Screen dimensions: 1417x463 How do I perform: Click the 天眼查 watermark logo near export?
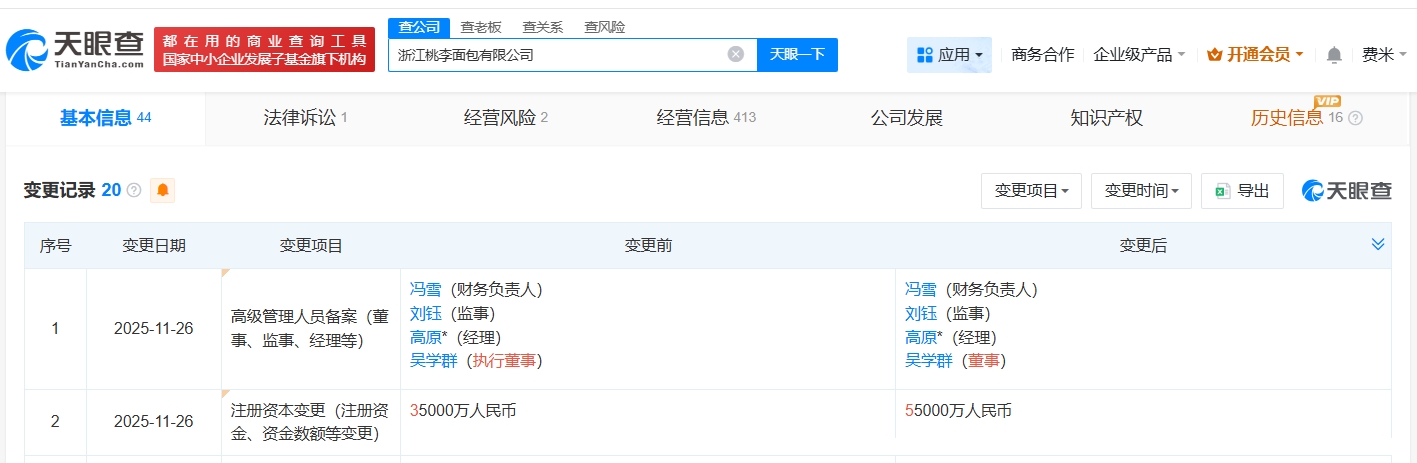point(1346,190)
